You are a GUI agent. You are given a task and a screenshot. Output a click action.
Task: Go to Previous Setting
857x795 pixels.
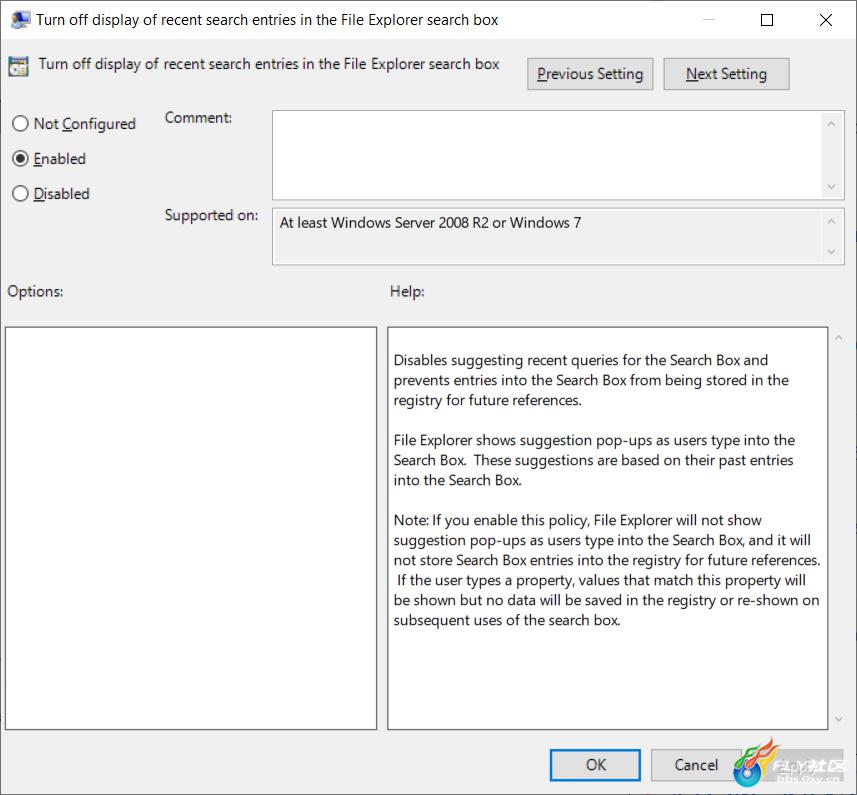click(x=590, y=74)
